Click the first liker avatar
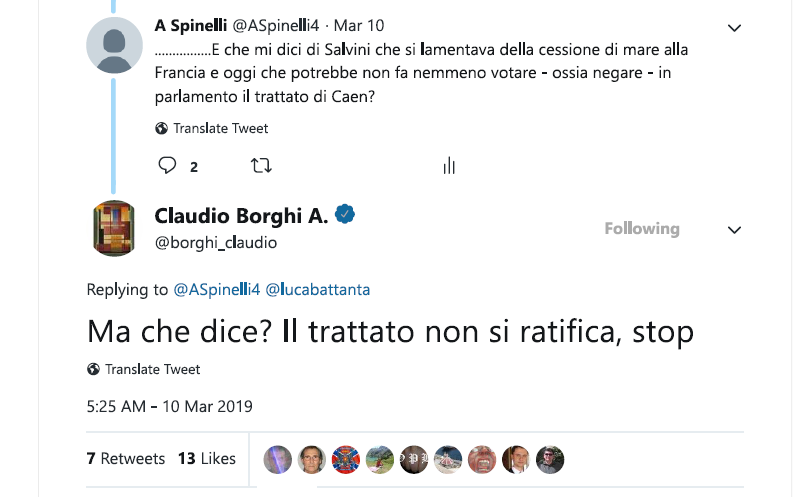Screen dimensions: 798x497 pyautogui.click(x=277, y=459)
